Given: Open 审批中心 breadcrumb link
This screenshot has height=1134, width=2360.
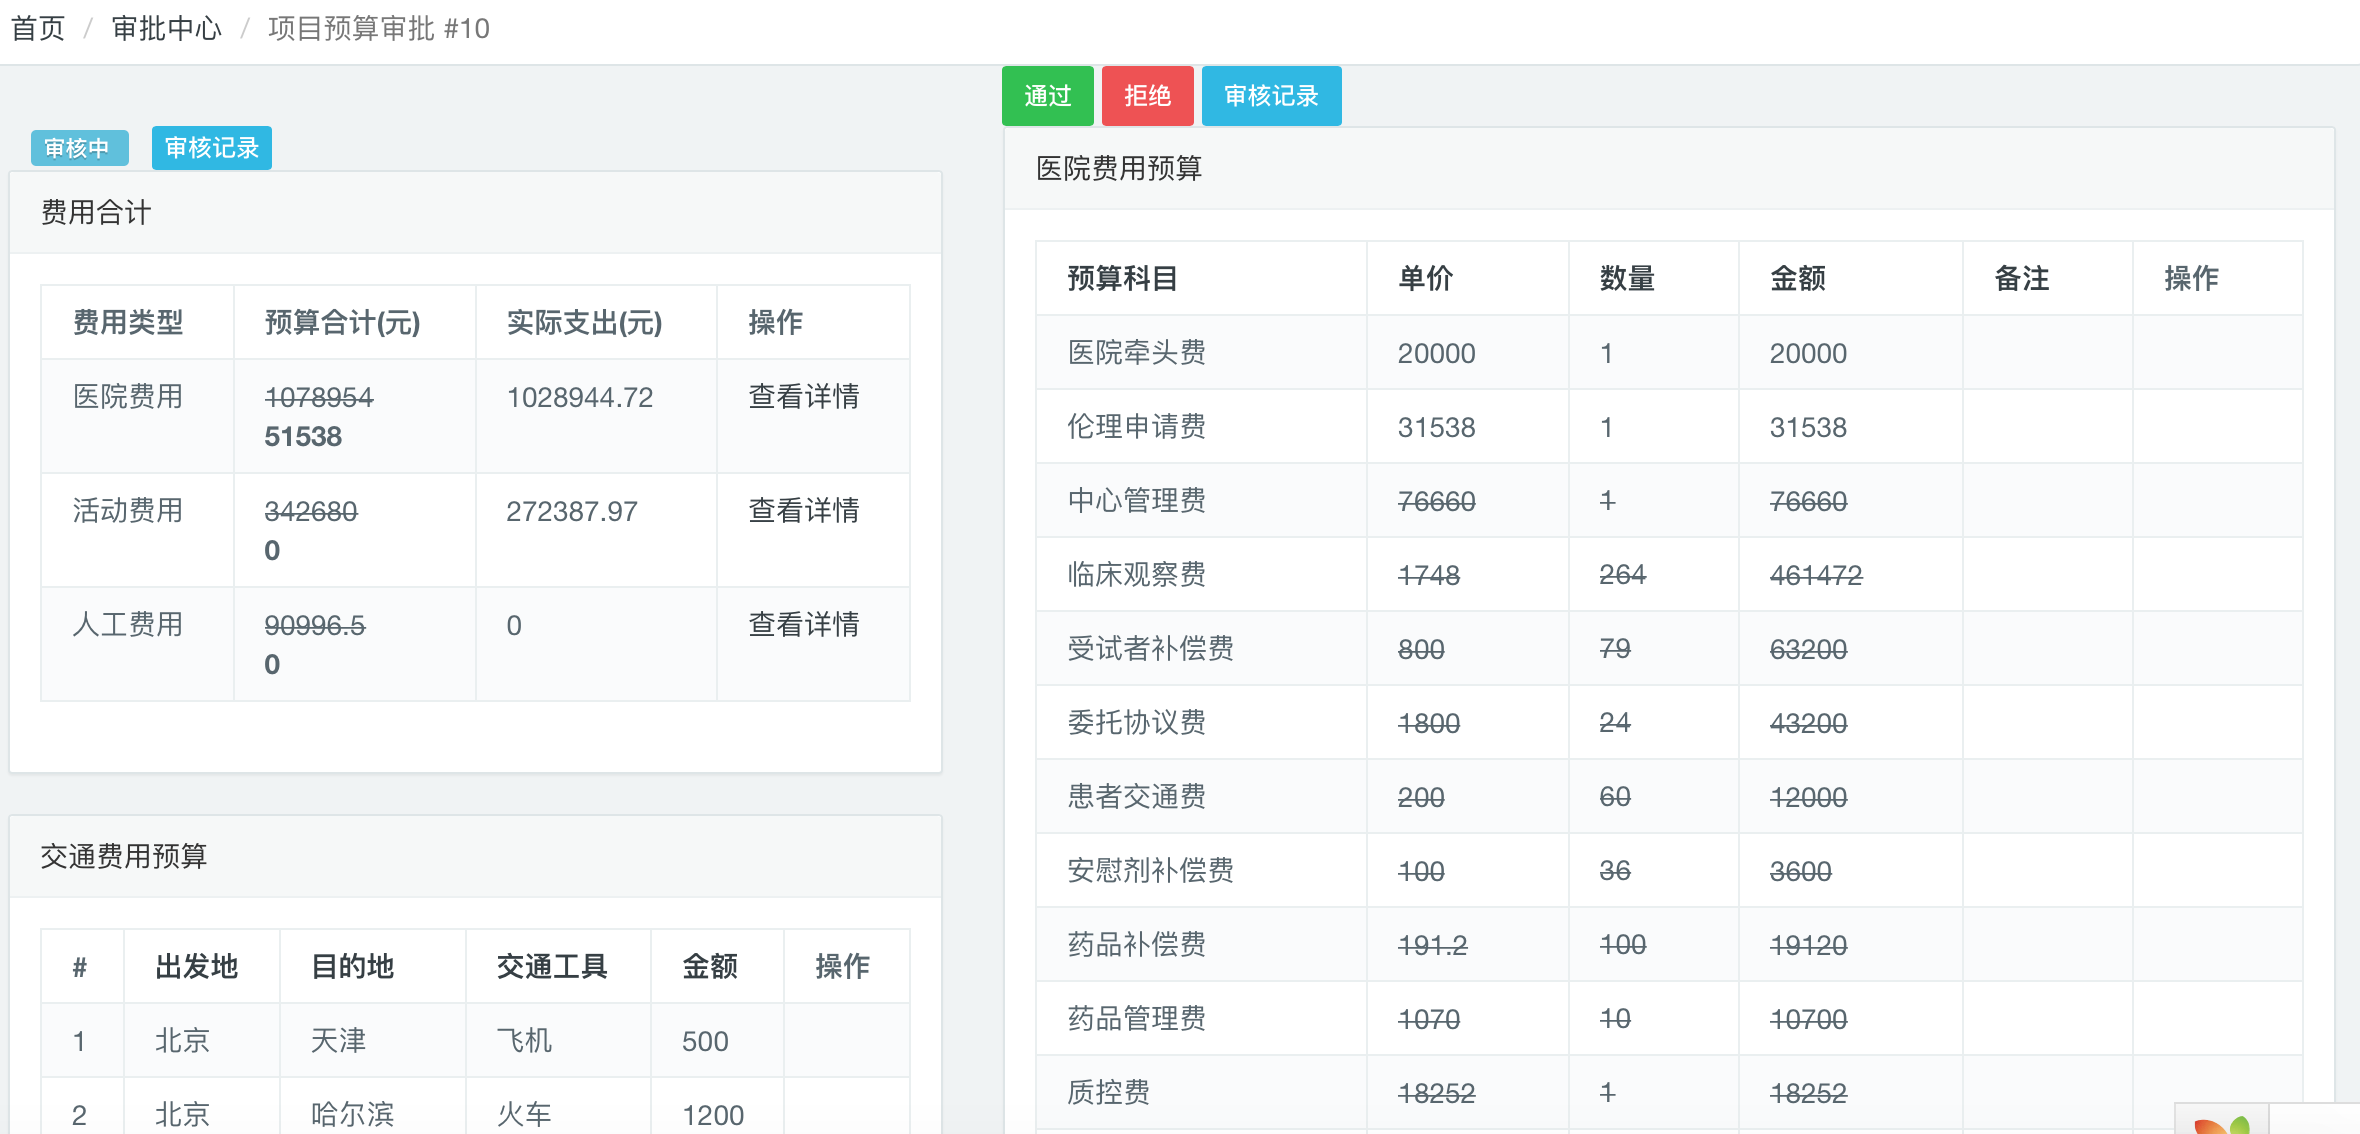Looking at the screenshot, I should (x=166, y=28).
